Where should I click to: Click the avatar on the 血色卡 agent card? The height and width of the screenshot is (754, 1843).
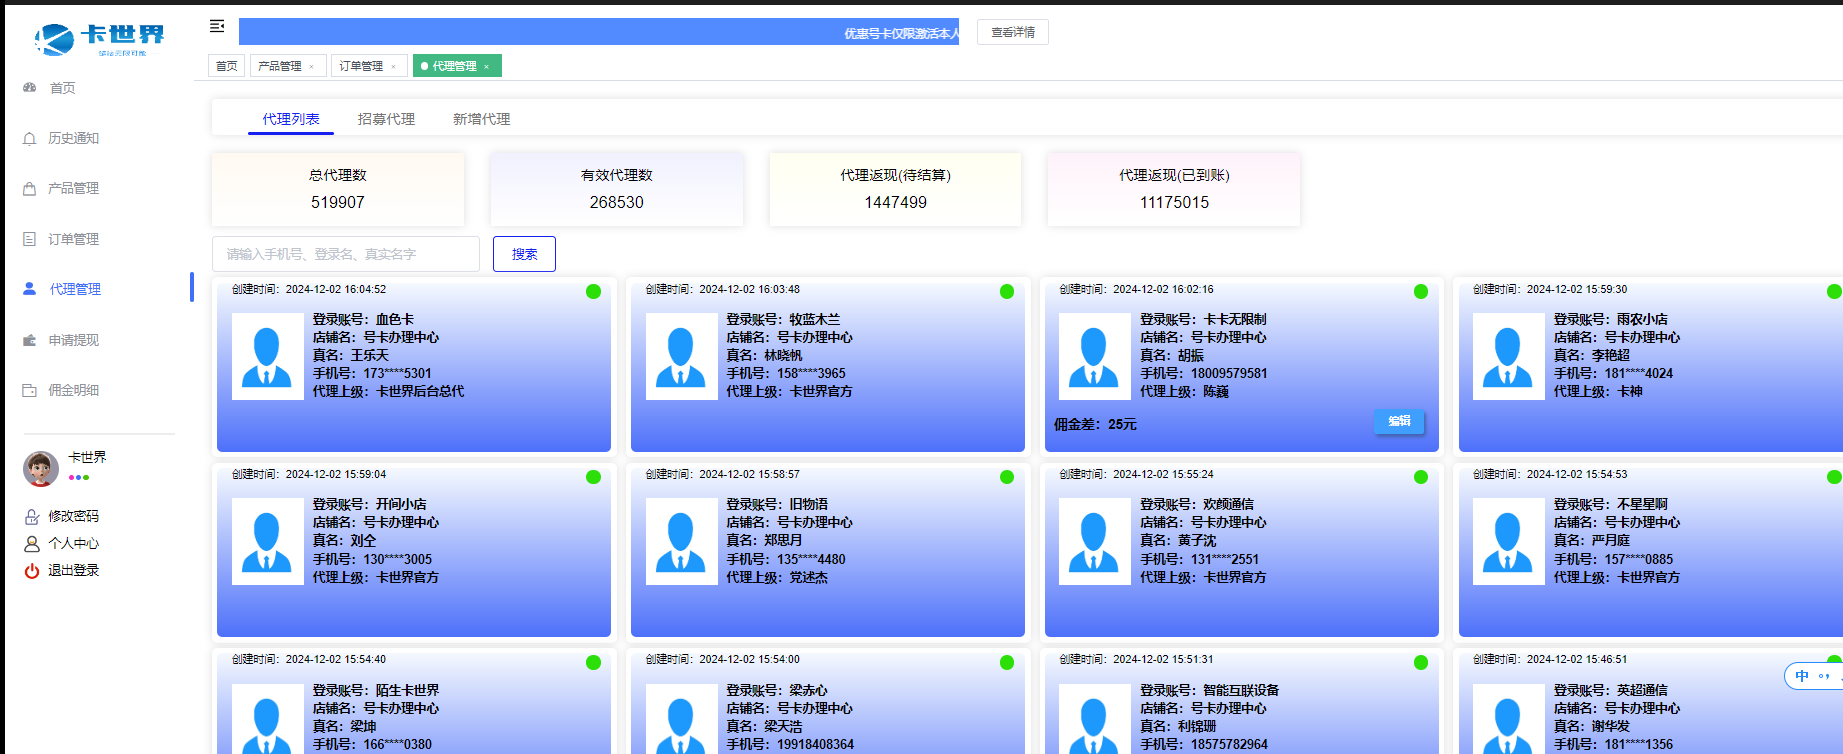point(268,357)
